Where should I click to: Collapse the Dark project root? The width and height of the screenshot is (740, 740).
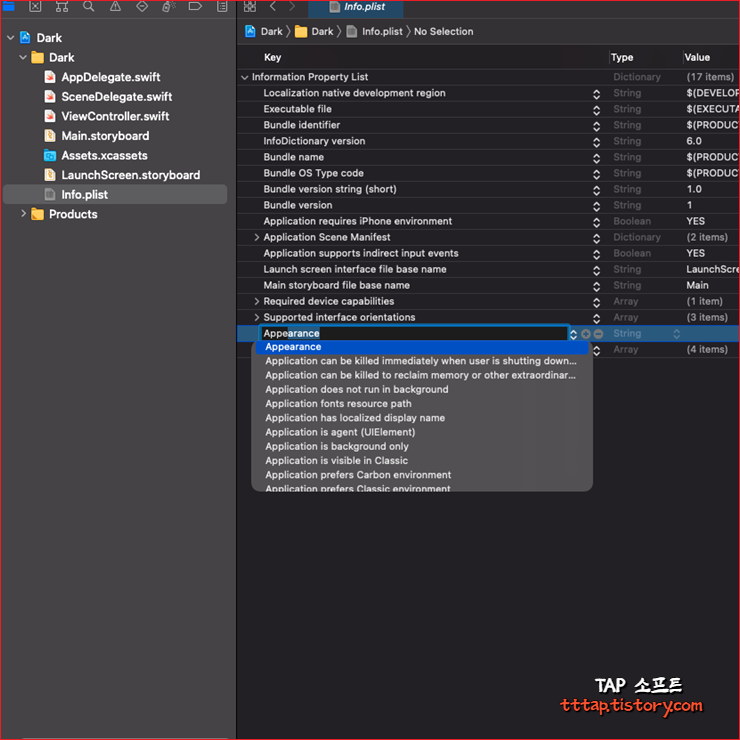pos(10,38)
